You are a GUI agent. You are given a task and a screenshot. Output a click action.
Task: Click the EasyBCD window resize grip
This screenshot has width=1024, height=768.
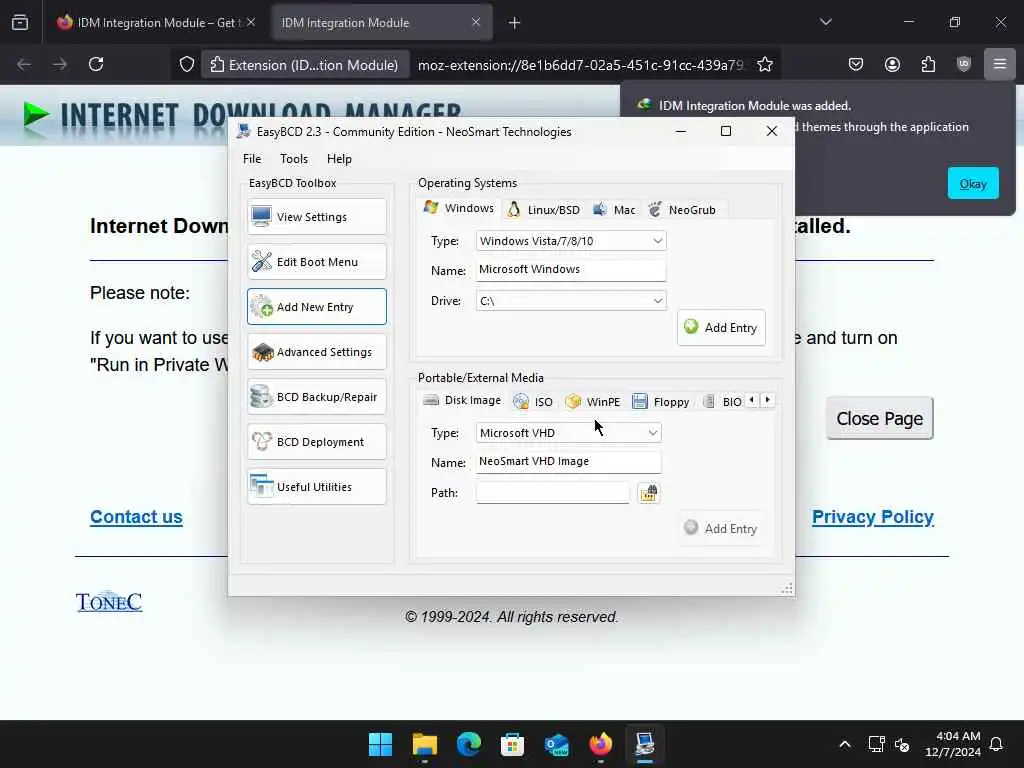click(x=788, y=588)
